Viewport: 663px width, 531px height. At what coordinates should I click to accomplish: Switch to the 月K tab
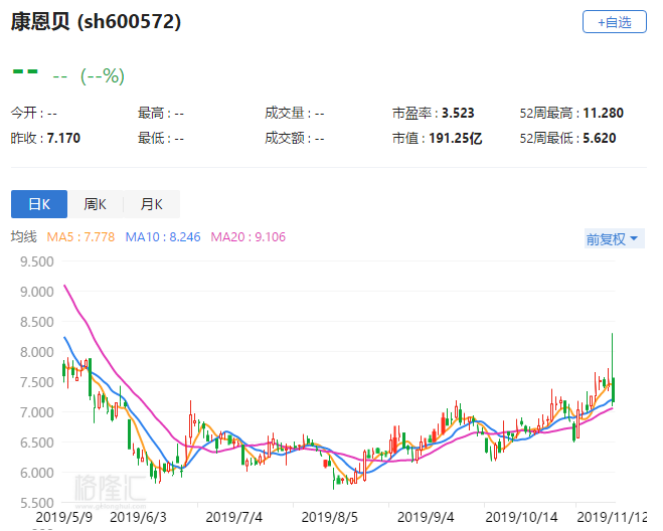tap(152, 204)
